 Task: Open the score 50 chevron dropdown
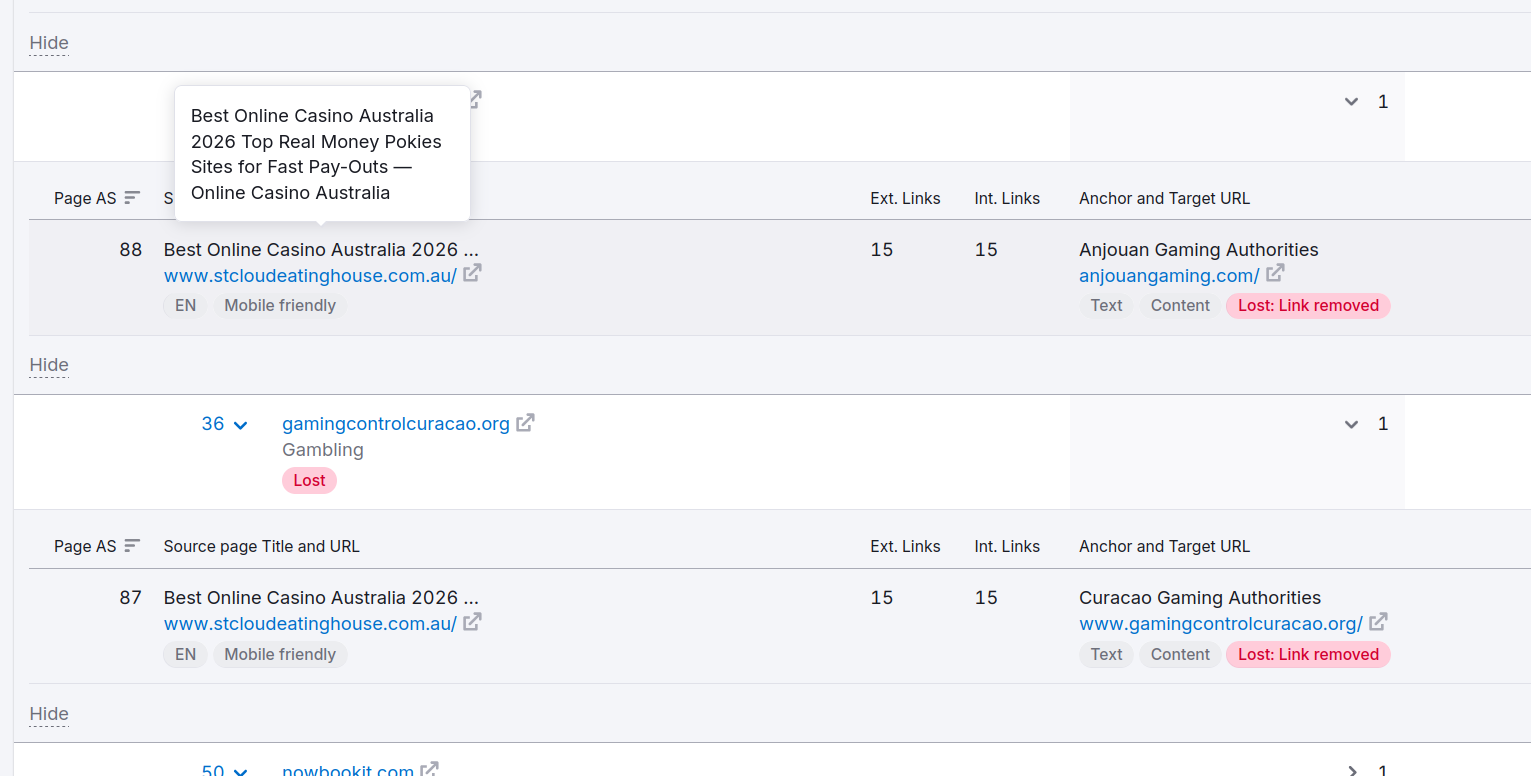[x=240, y=771]
